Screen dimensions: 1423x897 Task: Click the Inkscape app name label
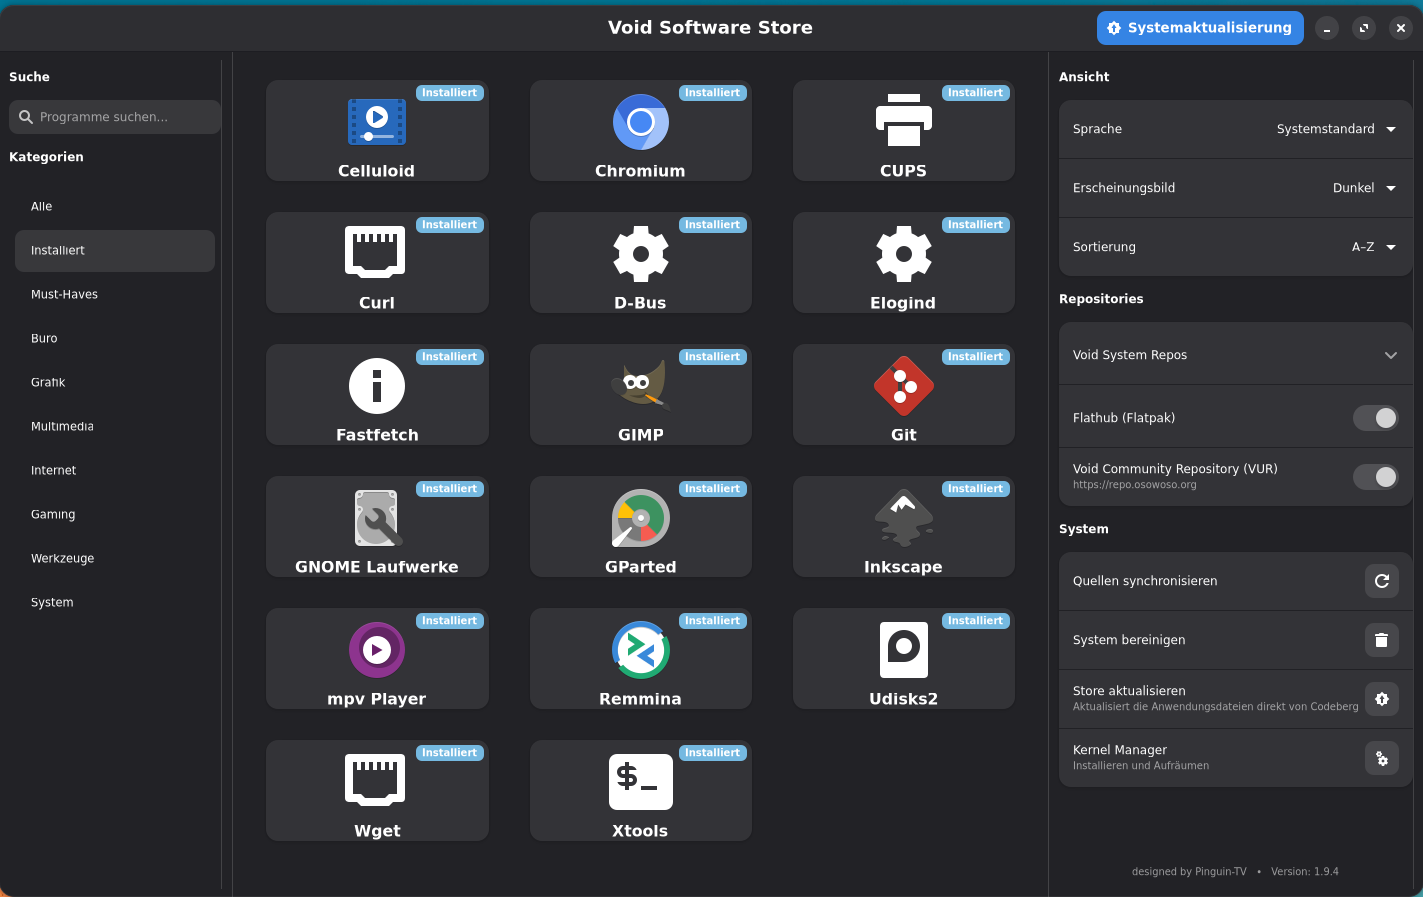pyautogui.click(x=903, y=567)
